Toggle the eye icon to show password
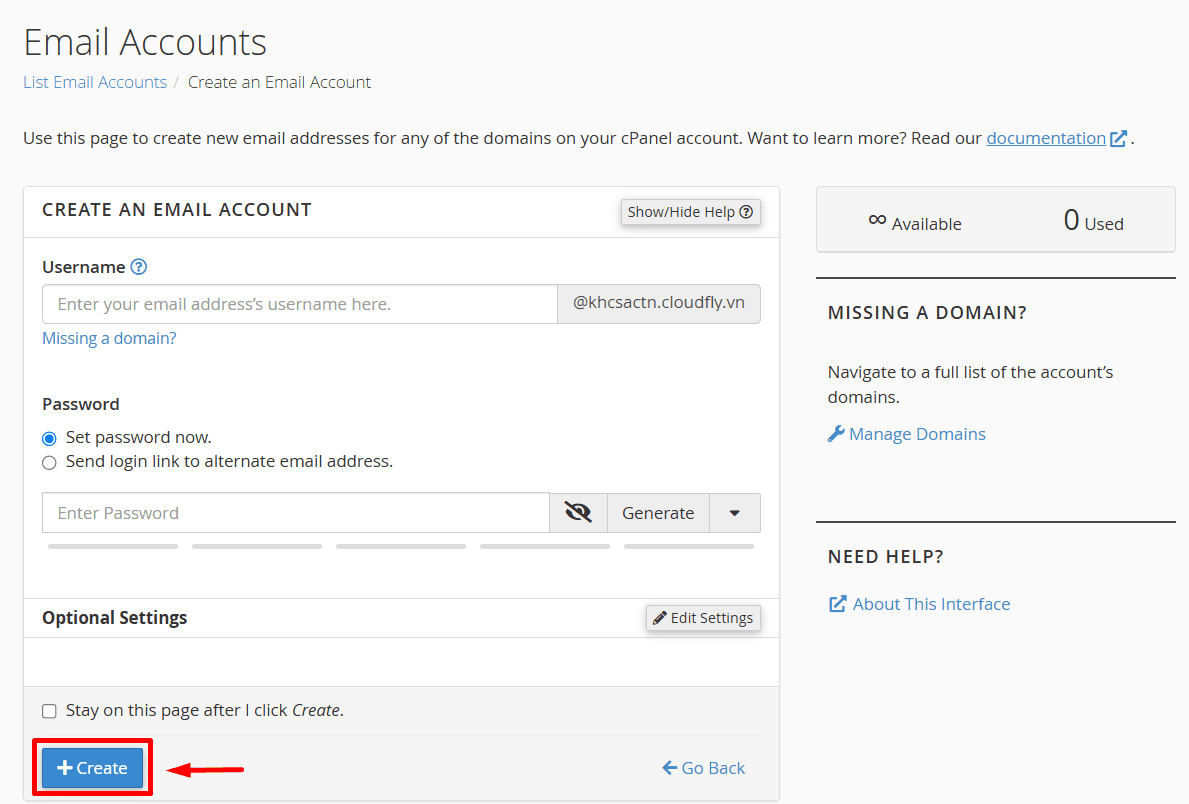1189x804 pixels. (578, 512)
